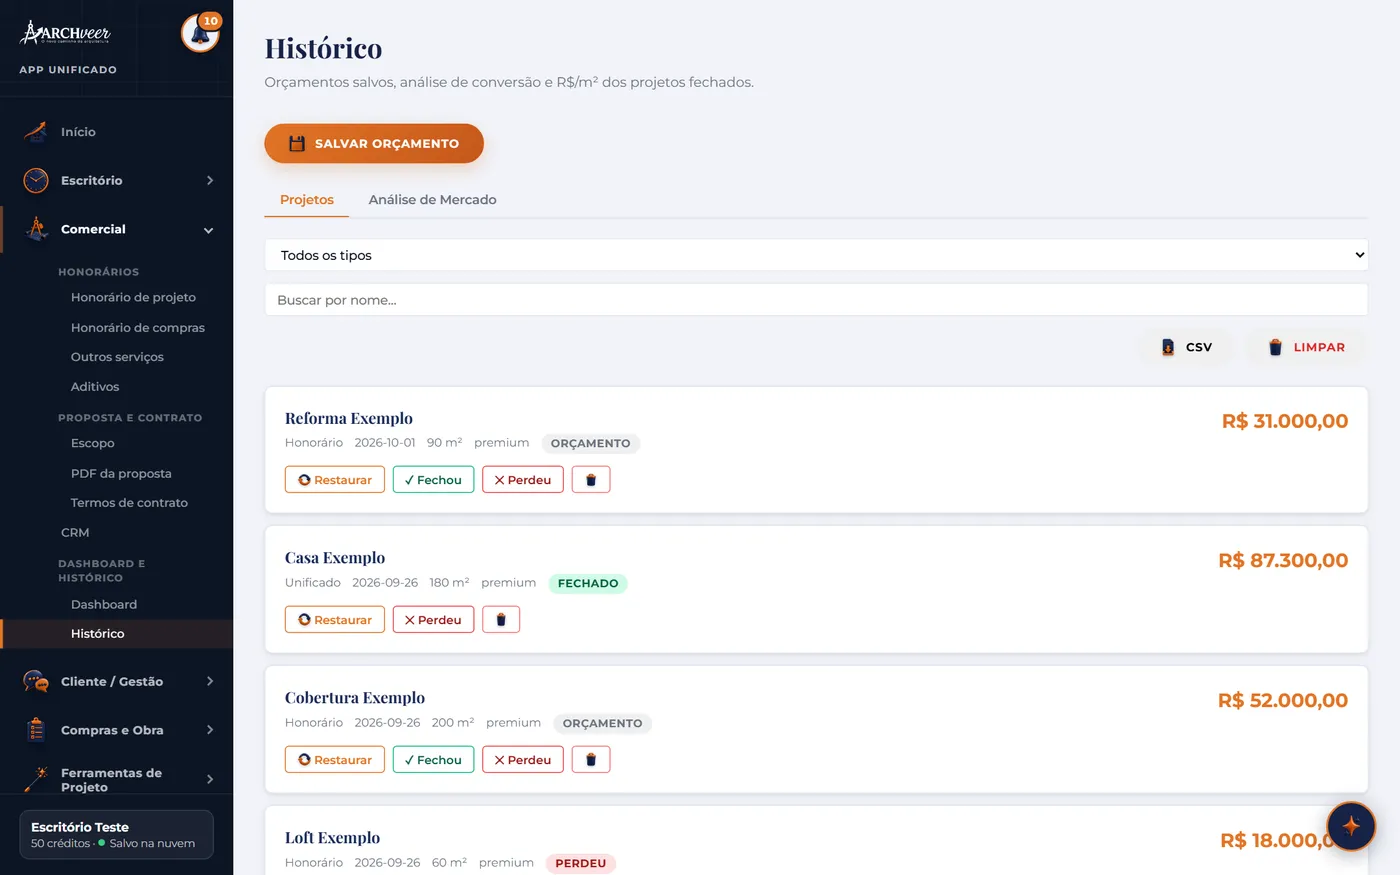Switch to the Análise de Mercado tab

coord(432,200)
